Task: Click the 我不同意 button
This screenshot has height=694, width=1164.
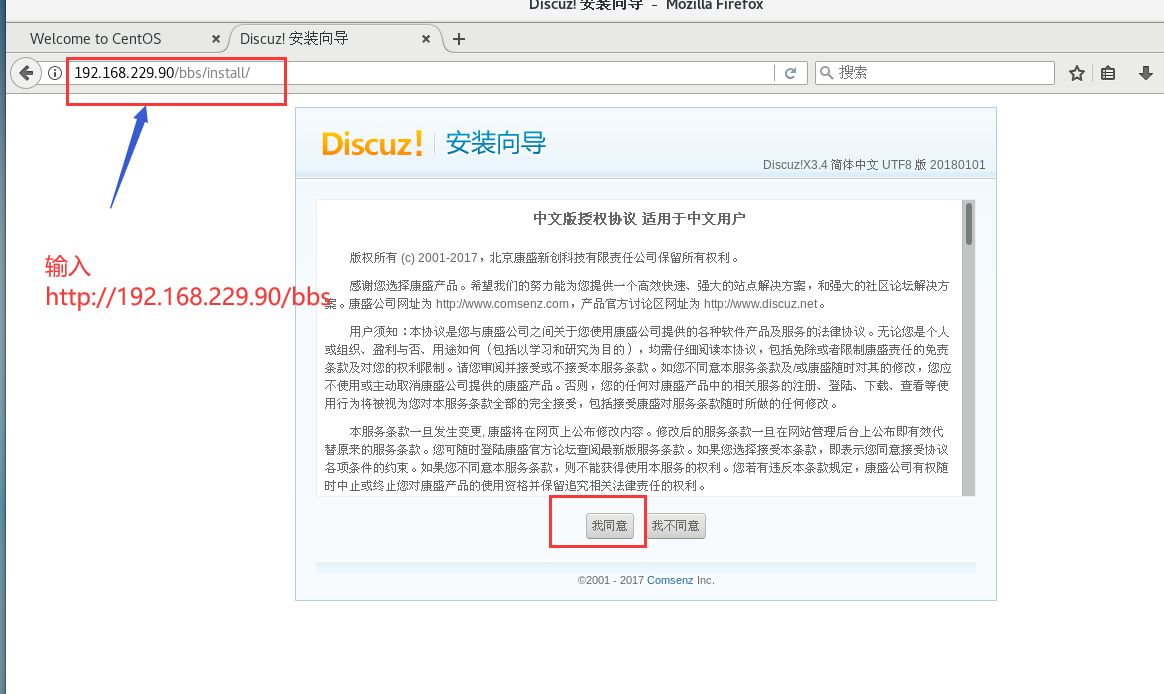Action: (676, 526)
